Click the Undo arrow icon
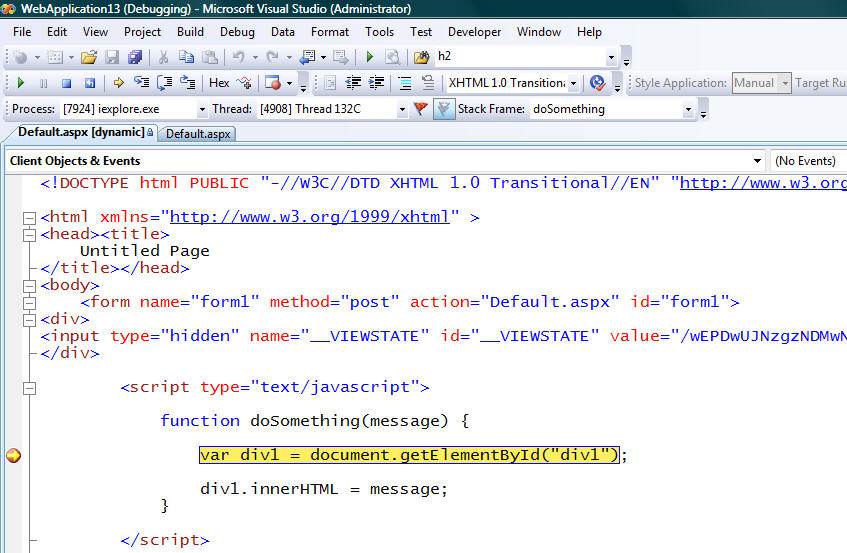Screen dimensions: 847x553 239,57
